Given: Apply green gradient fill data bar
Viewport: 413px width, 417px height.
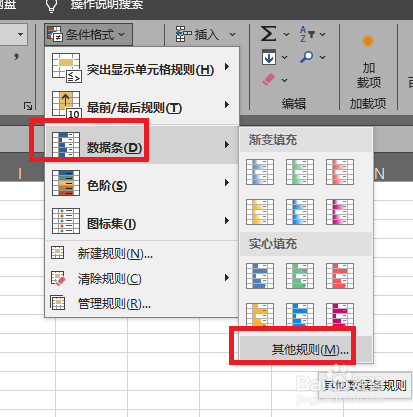Looking at the screenshot, I should [300, 172].
